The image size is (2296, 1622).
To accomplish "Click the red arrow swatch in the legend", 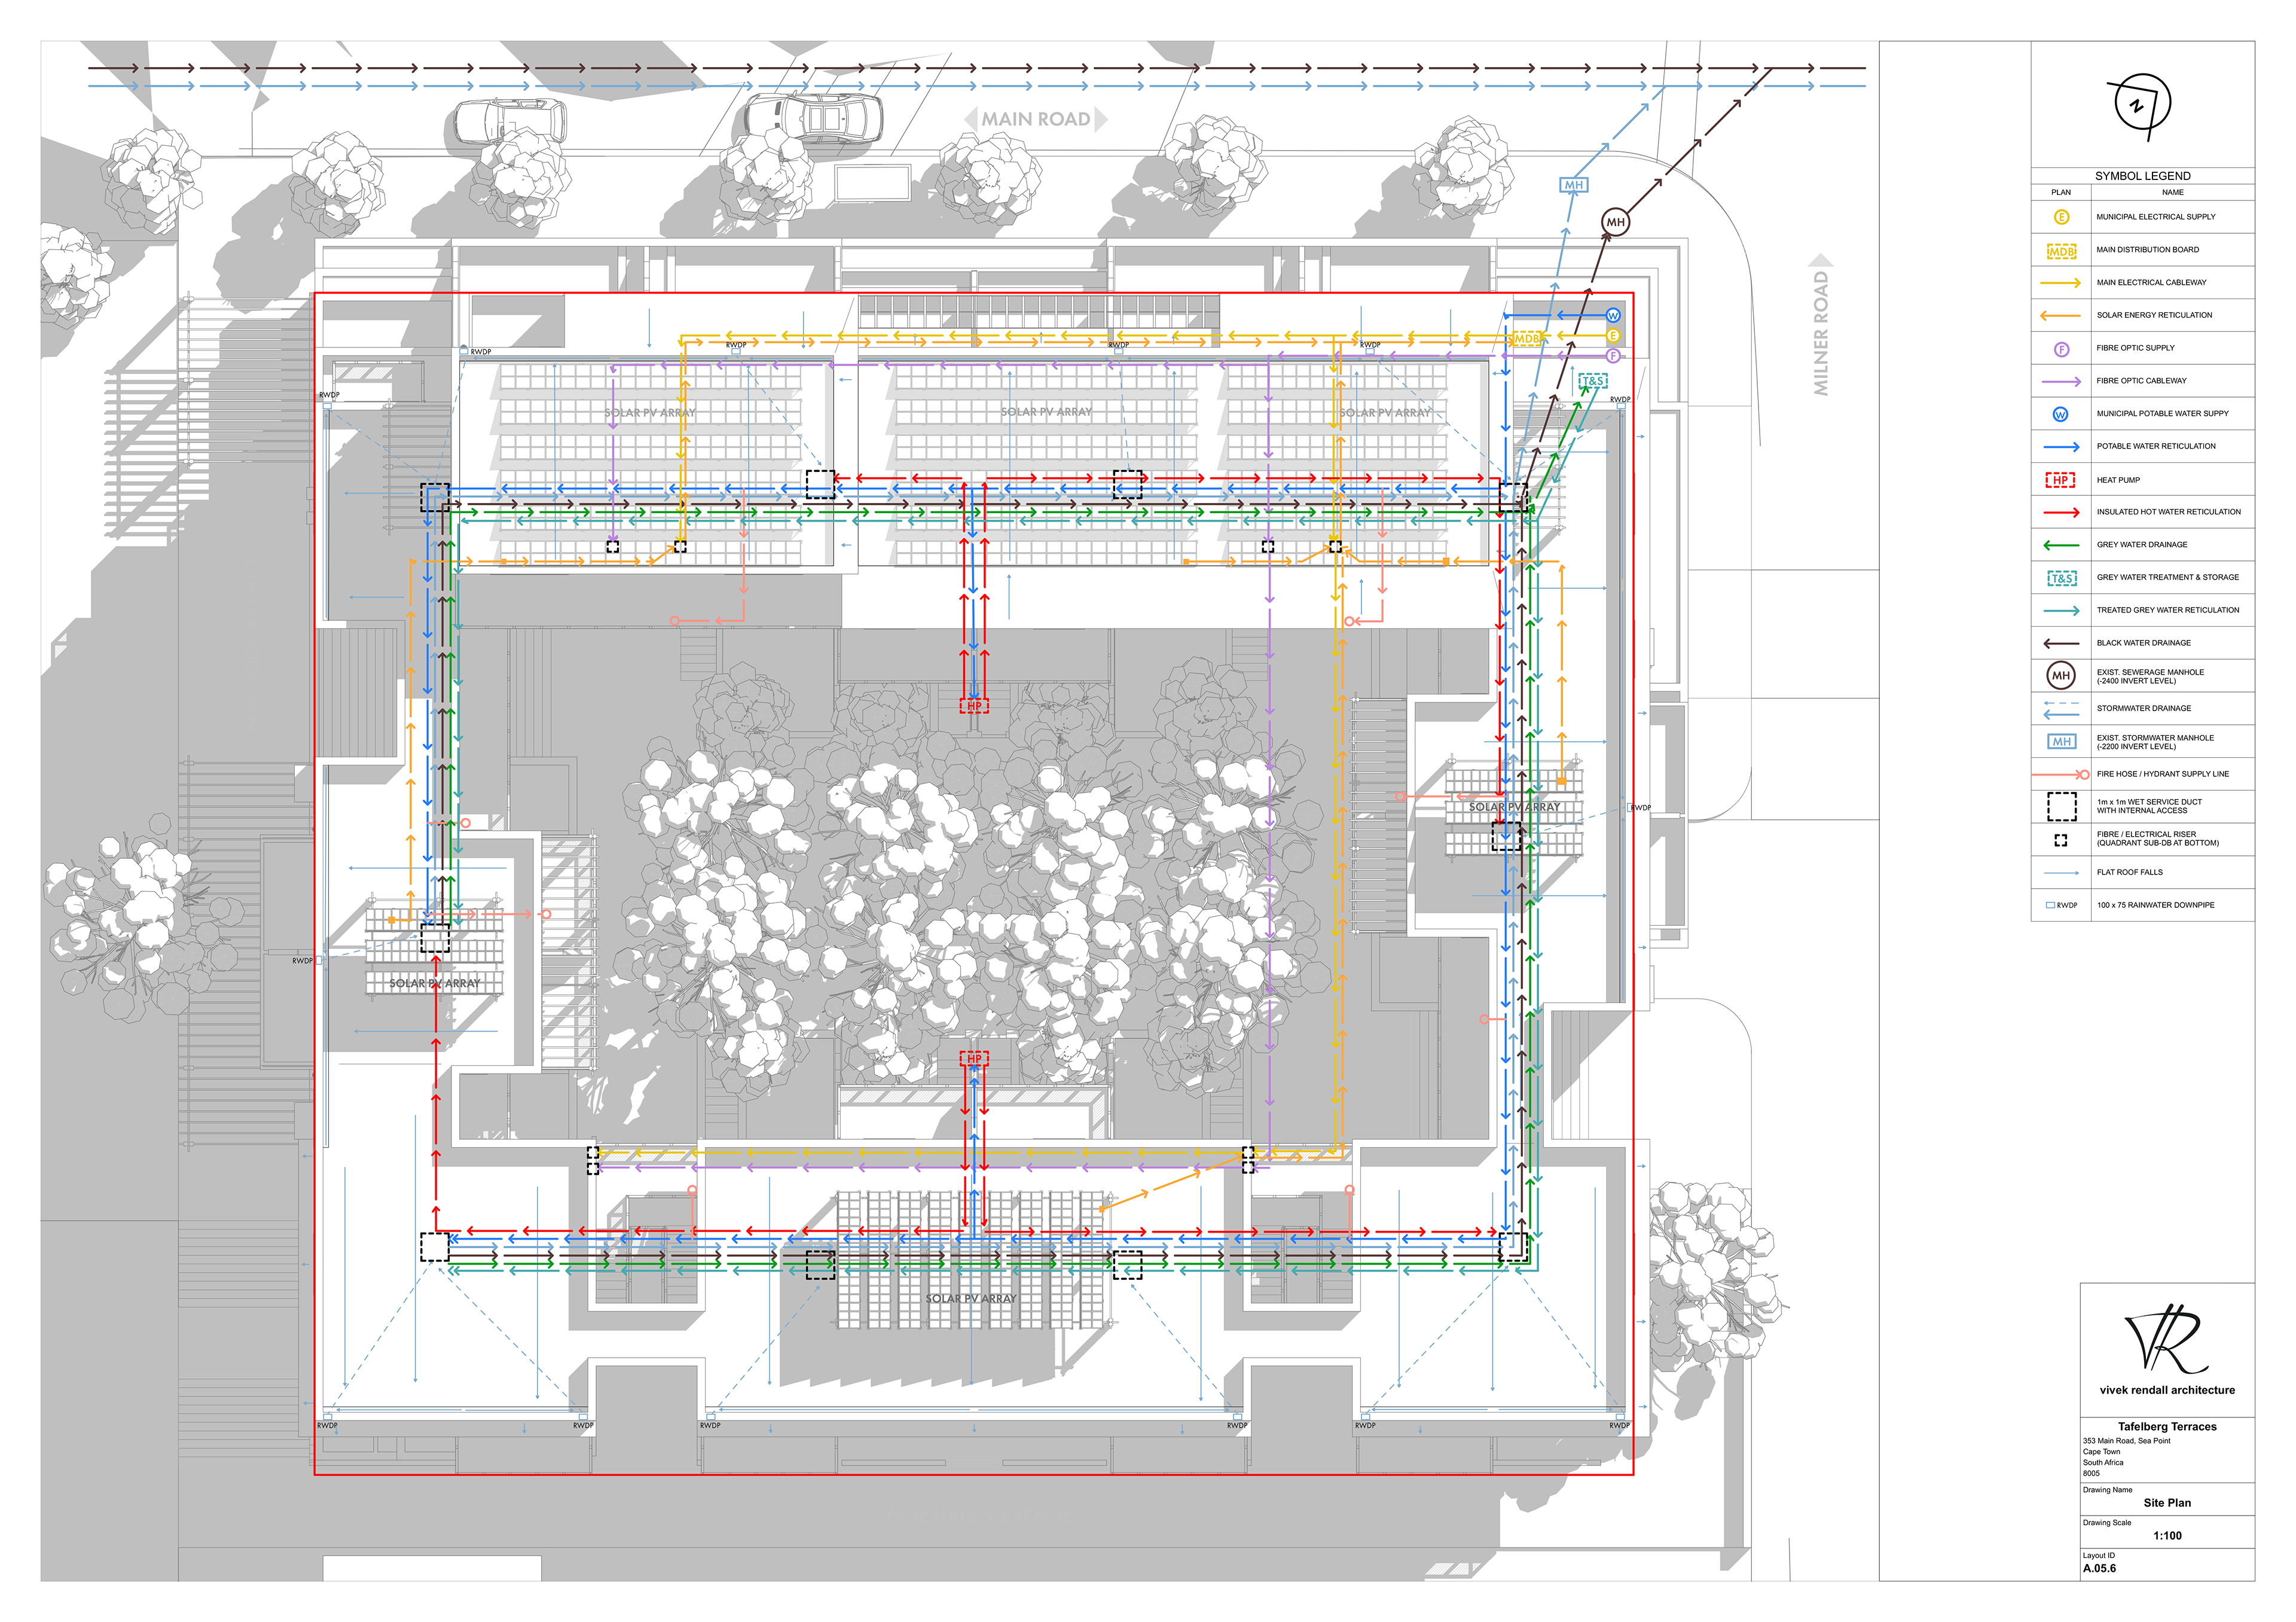I will [x=2061, y=512].
